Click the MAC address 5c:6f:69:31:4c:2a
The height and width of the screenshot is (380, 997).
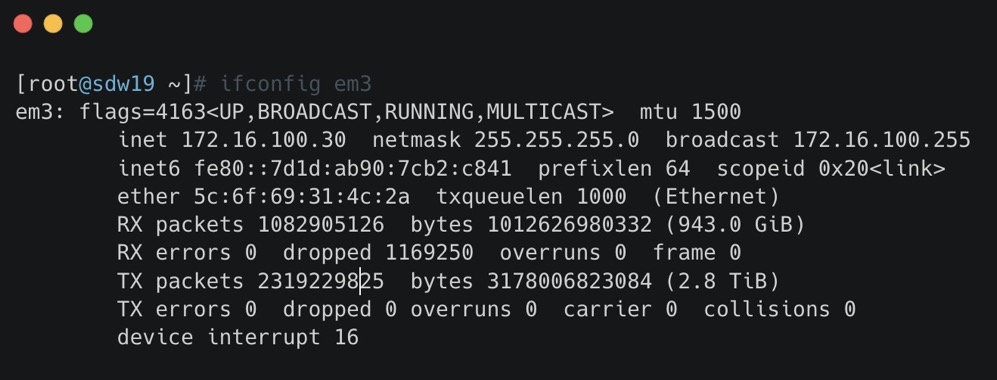point(302,196)
